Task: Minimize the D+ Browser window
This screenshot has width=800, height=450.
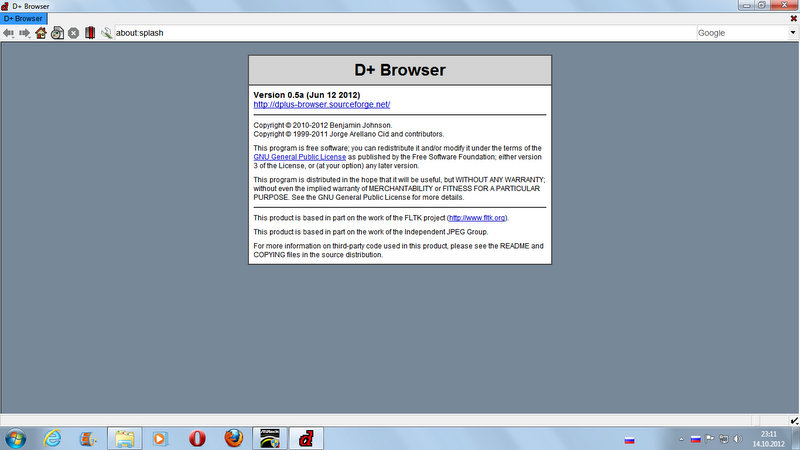Action: coord(746,5)
